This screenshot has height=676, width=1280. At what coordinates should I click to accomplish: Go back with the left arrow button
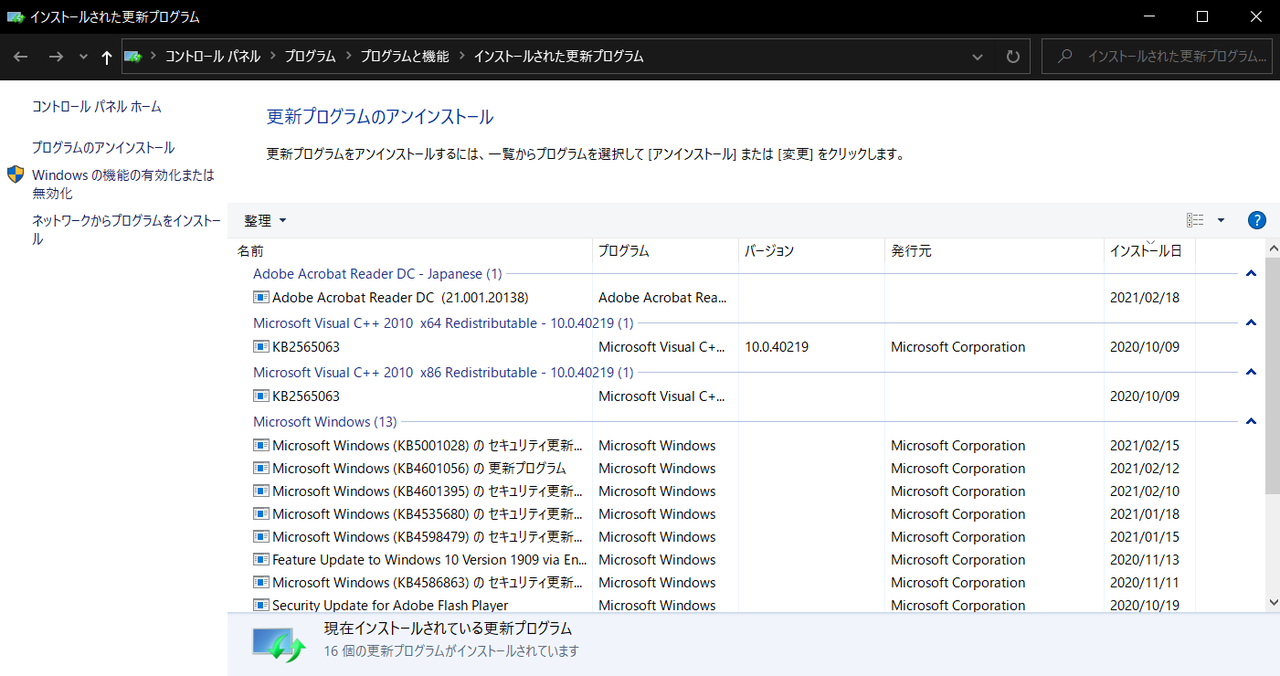click(21, 57)
